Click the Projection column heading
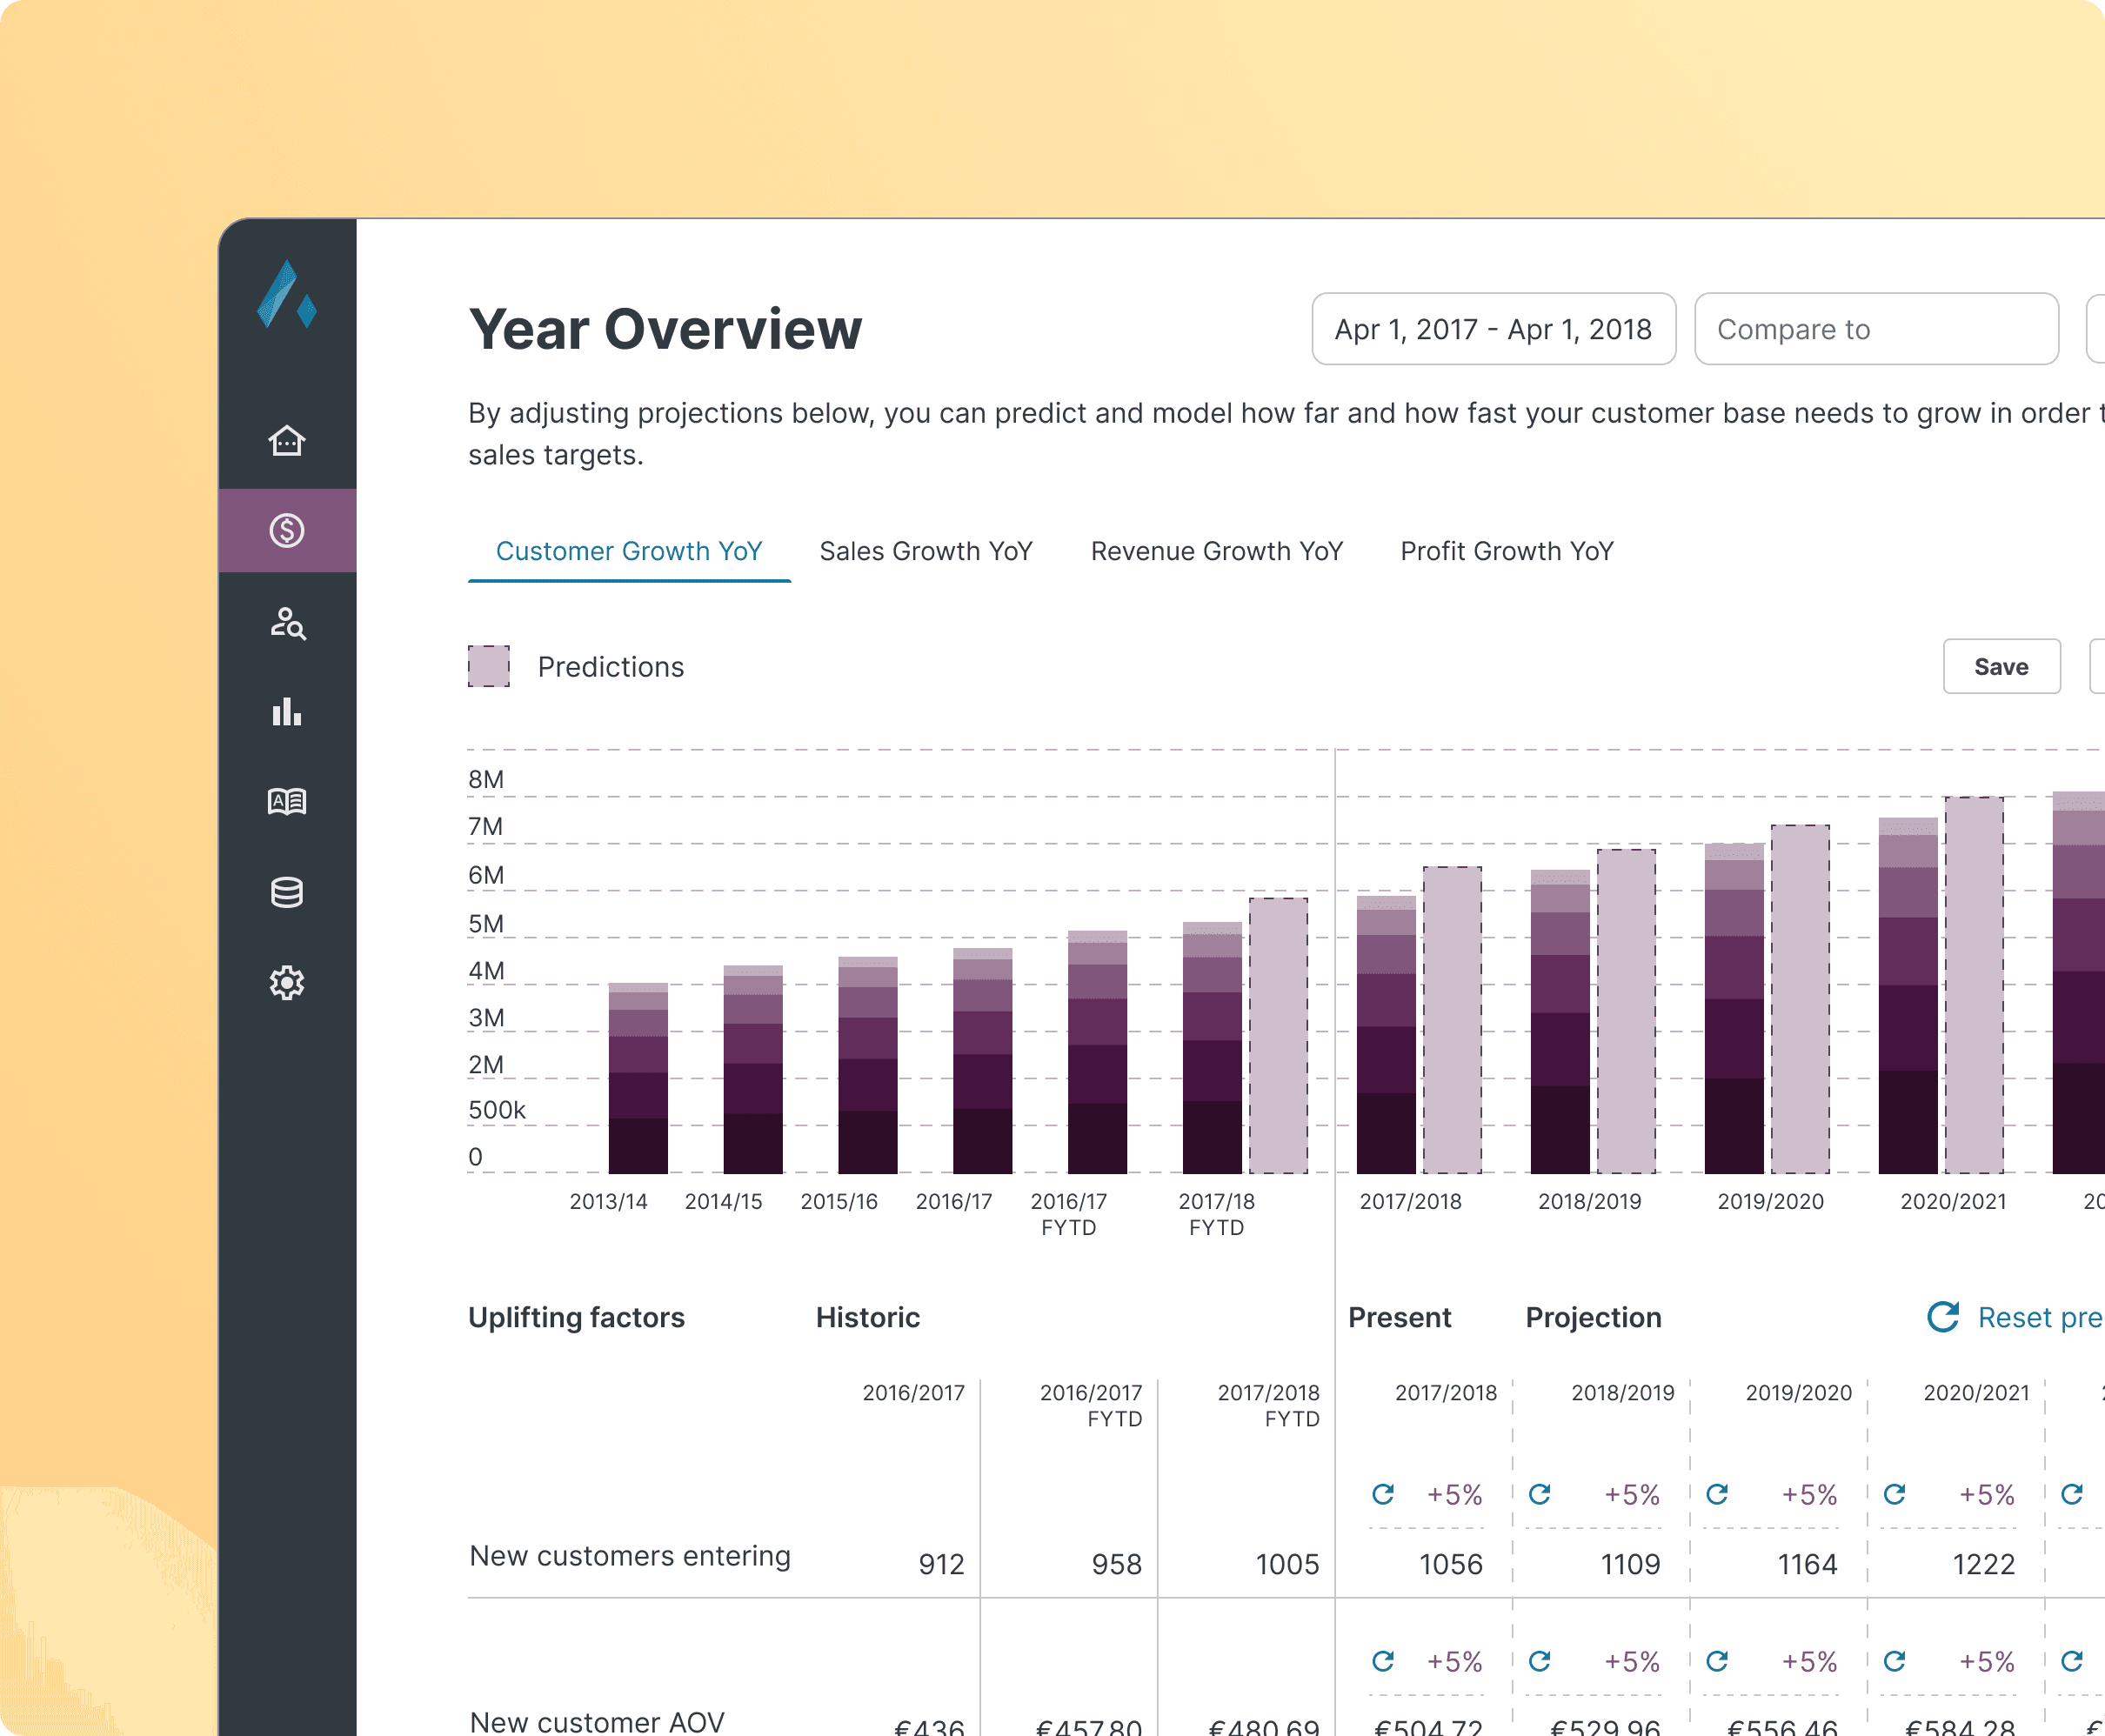 (1594, 1317)
